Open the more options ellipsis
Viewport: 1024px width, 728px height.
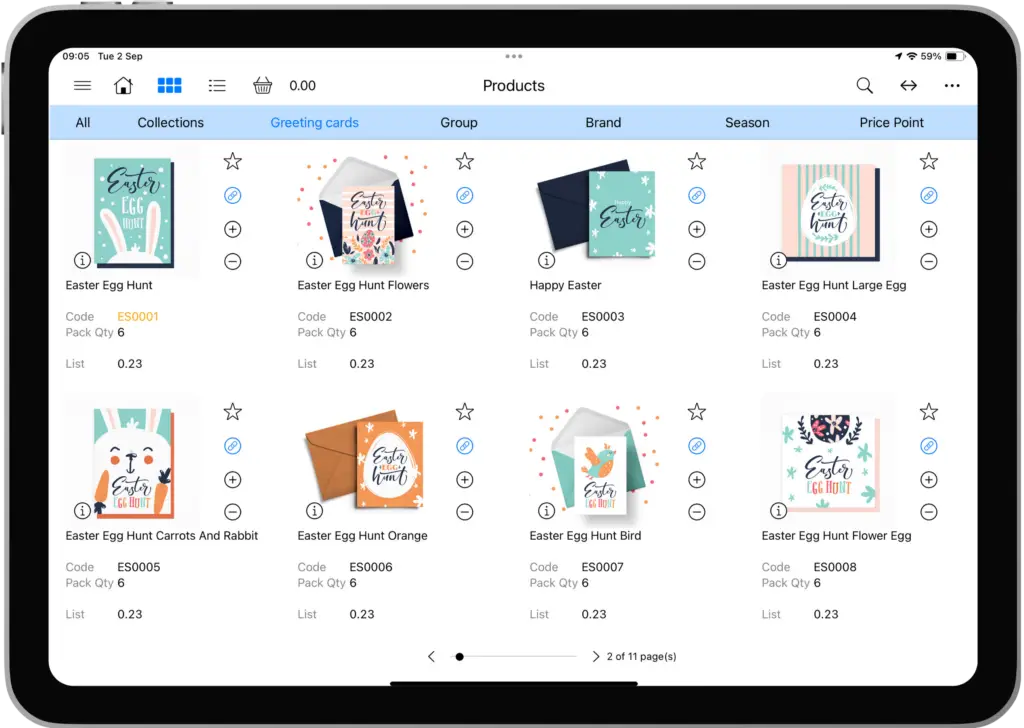[952, 86]
